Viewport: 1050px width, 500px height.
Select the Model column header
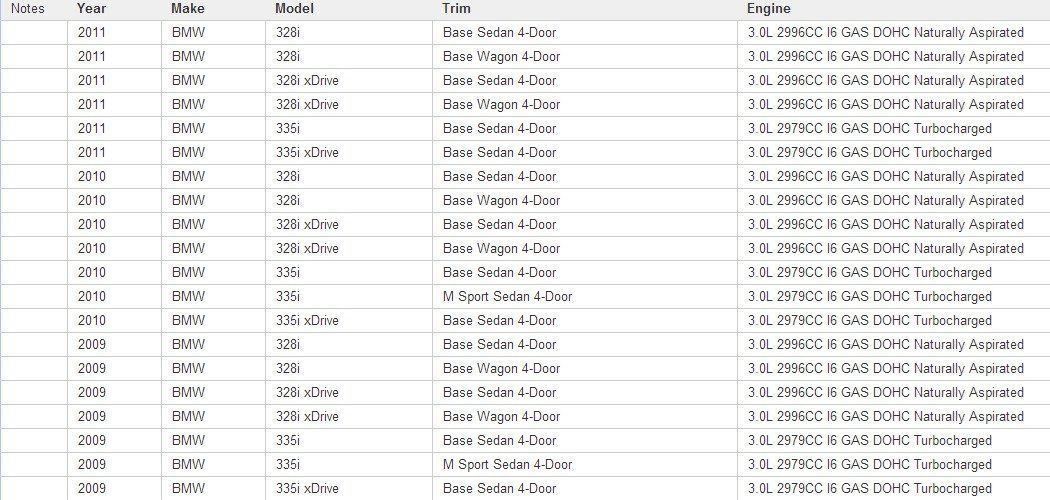294,9
